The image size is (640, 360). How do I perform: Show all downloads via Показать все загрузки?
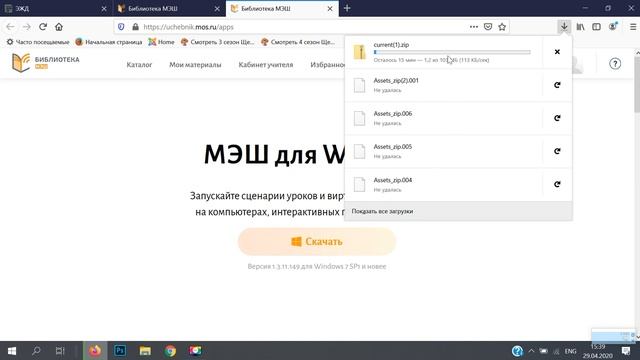coord(458,211)
